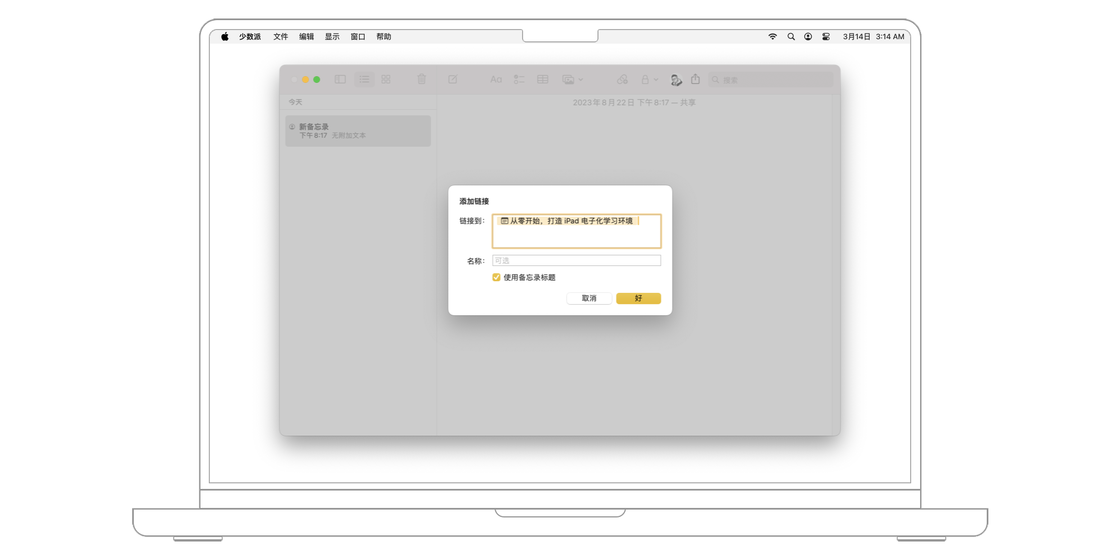Open the collaboration avatar icon
Viewport: 1120px width, 560px height.
(676, 80)
